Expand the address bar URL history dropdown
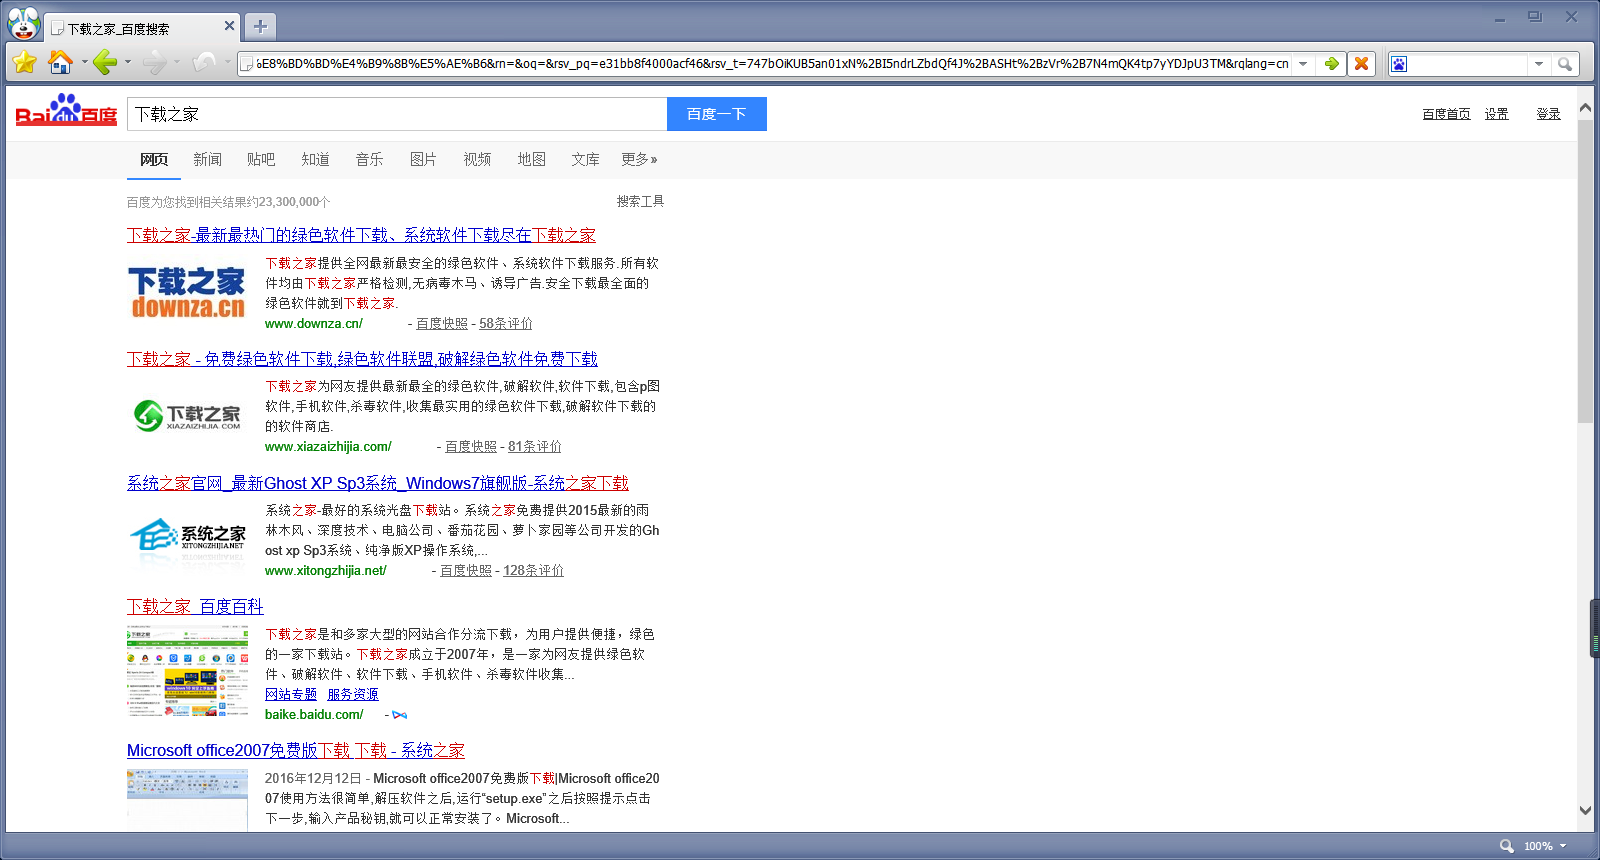 click(x=1302, y=64)
